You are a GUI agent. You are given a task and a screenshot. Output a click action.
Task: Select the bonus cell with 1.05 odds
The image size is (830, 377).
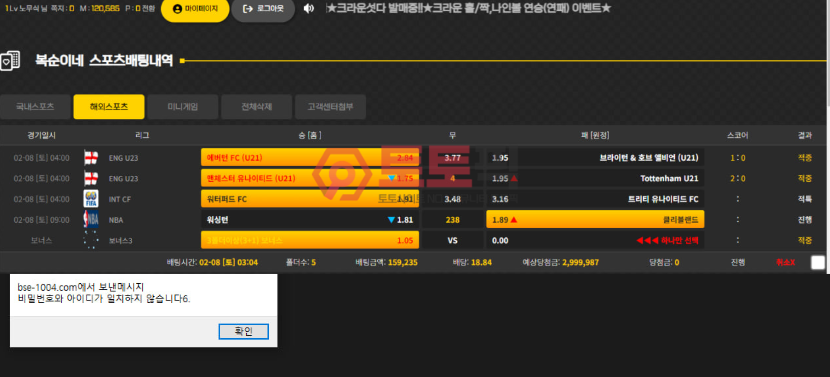pos(310,240)
